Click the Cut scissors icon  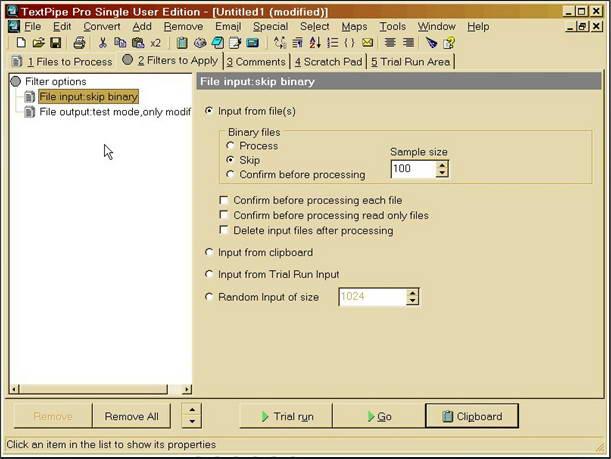tap(102, 42)
